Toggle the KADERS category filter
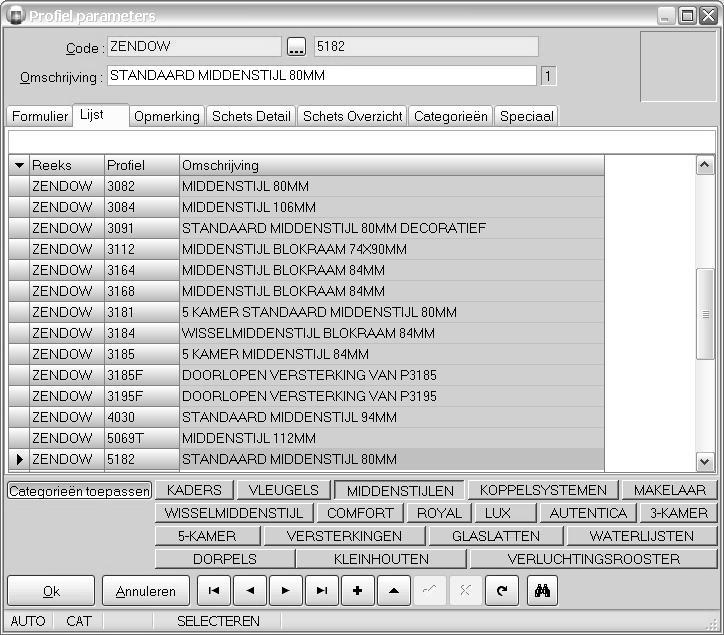The height and width of the screenshot is (635, 724). (x=194, y=490)
